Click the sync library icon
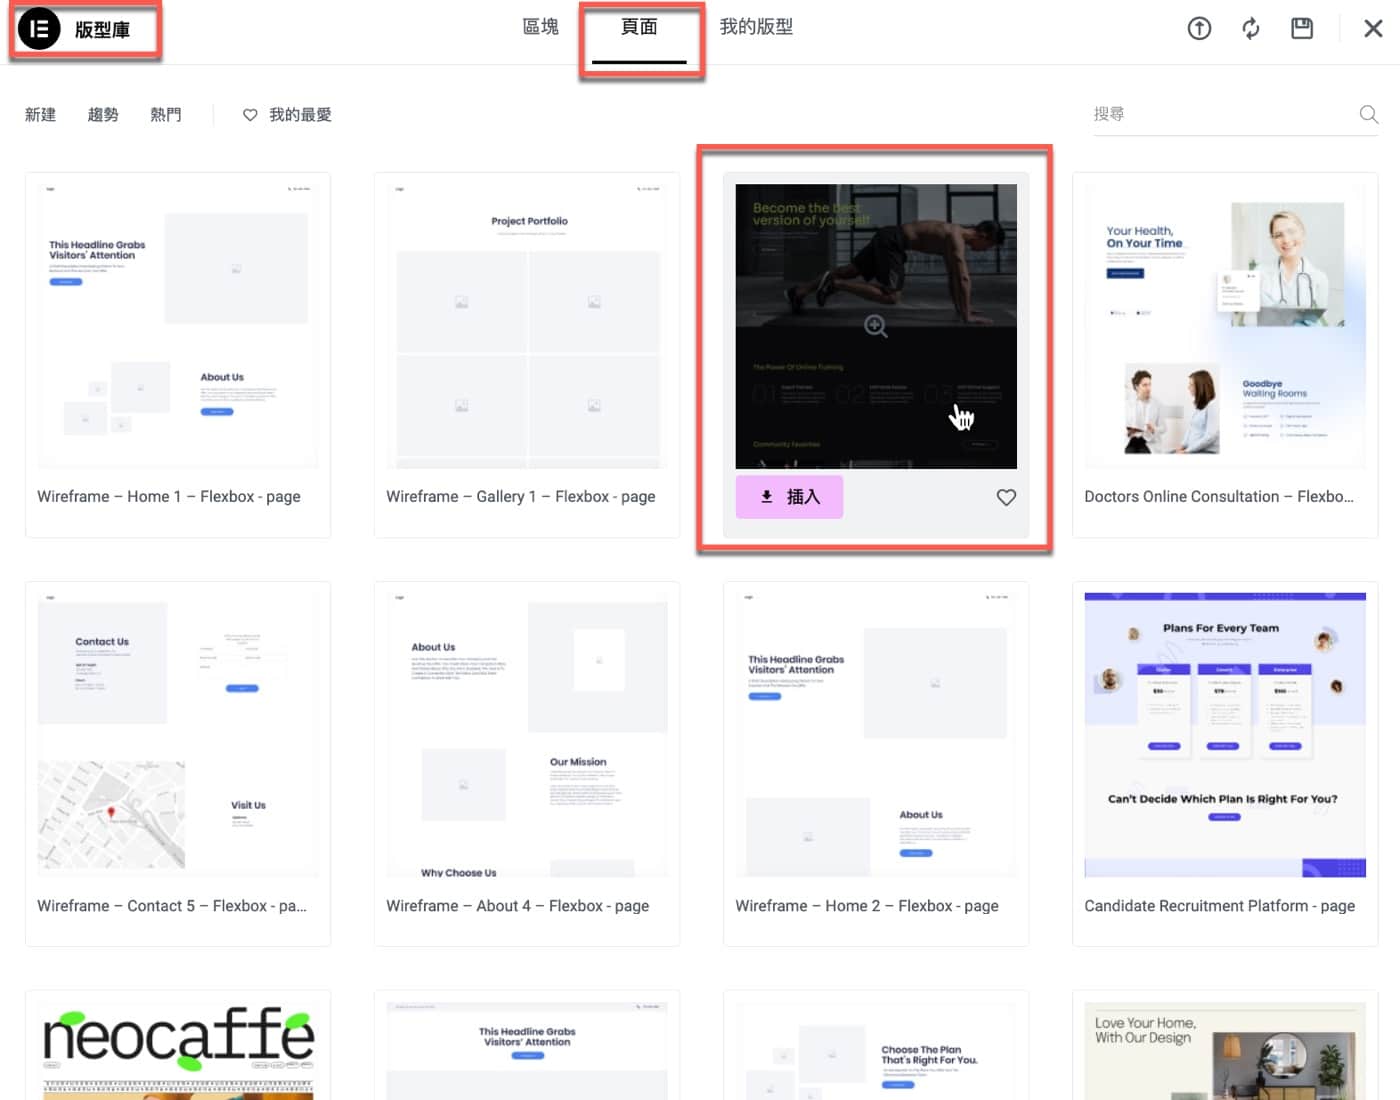The height and width of the screenshot is (1100, 1400). coord(1251,28)
